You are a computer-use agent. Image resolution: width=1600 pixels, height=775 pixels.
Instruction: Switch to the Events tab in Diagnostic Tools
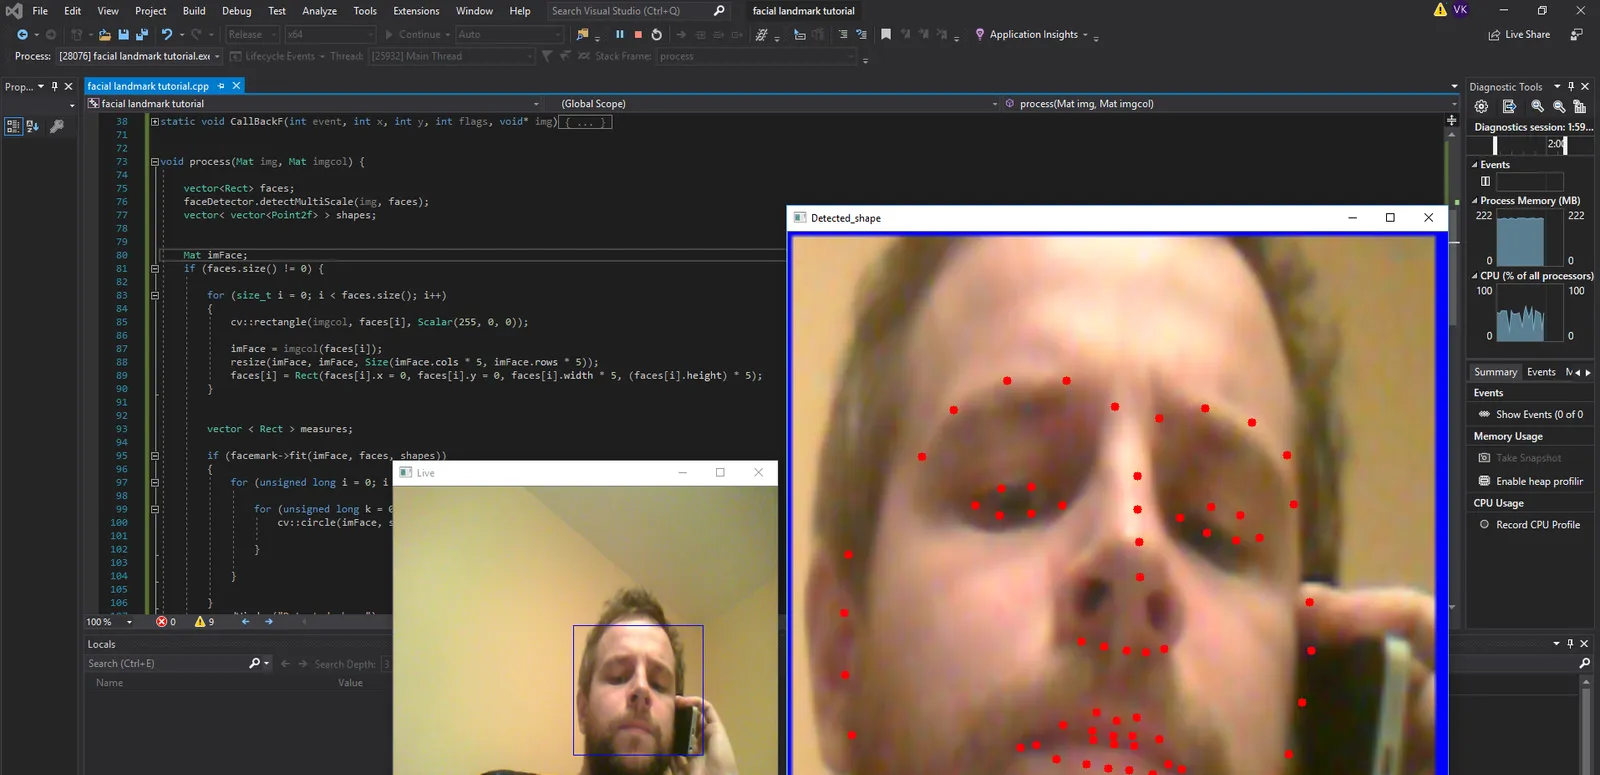tap(1541, 372)
